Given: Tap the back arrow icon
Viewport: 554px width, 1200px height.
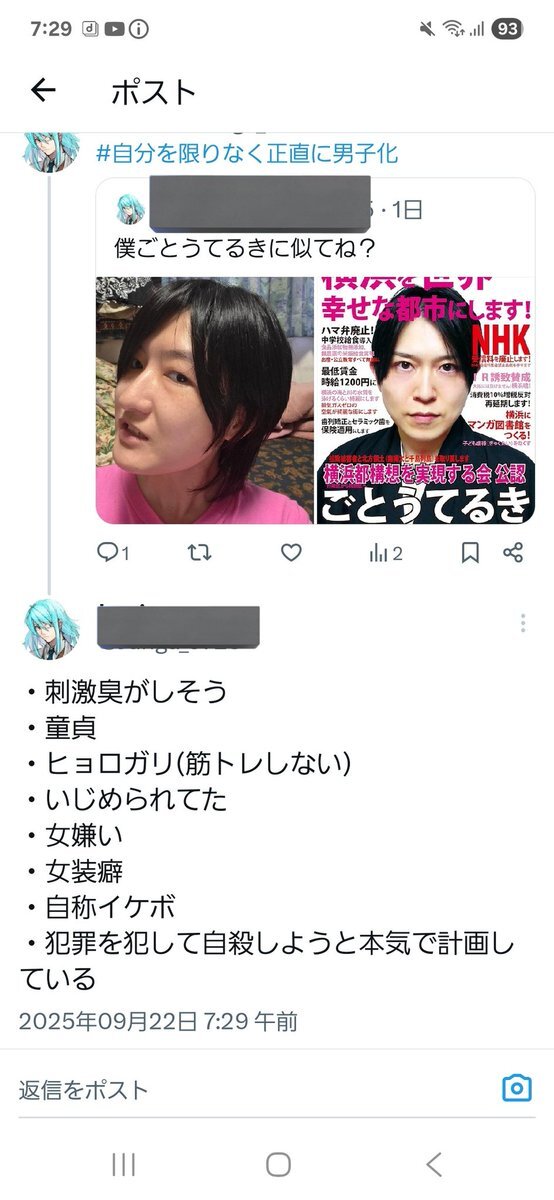Looking at the screenshot, I should 43,91.
